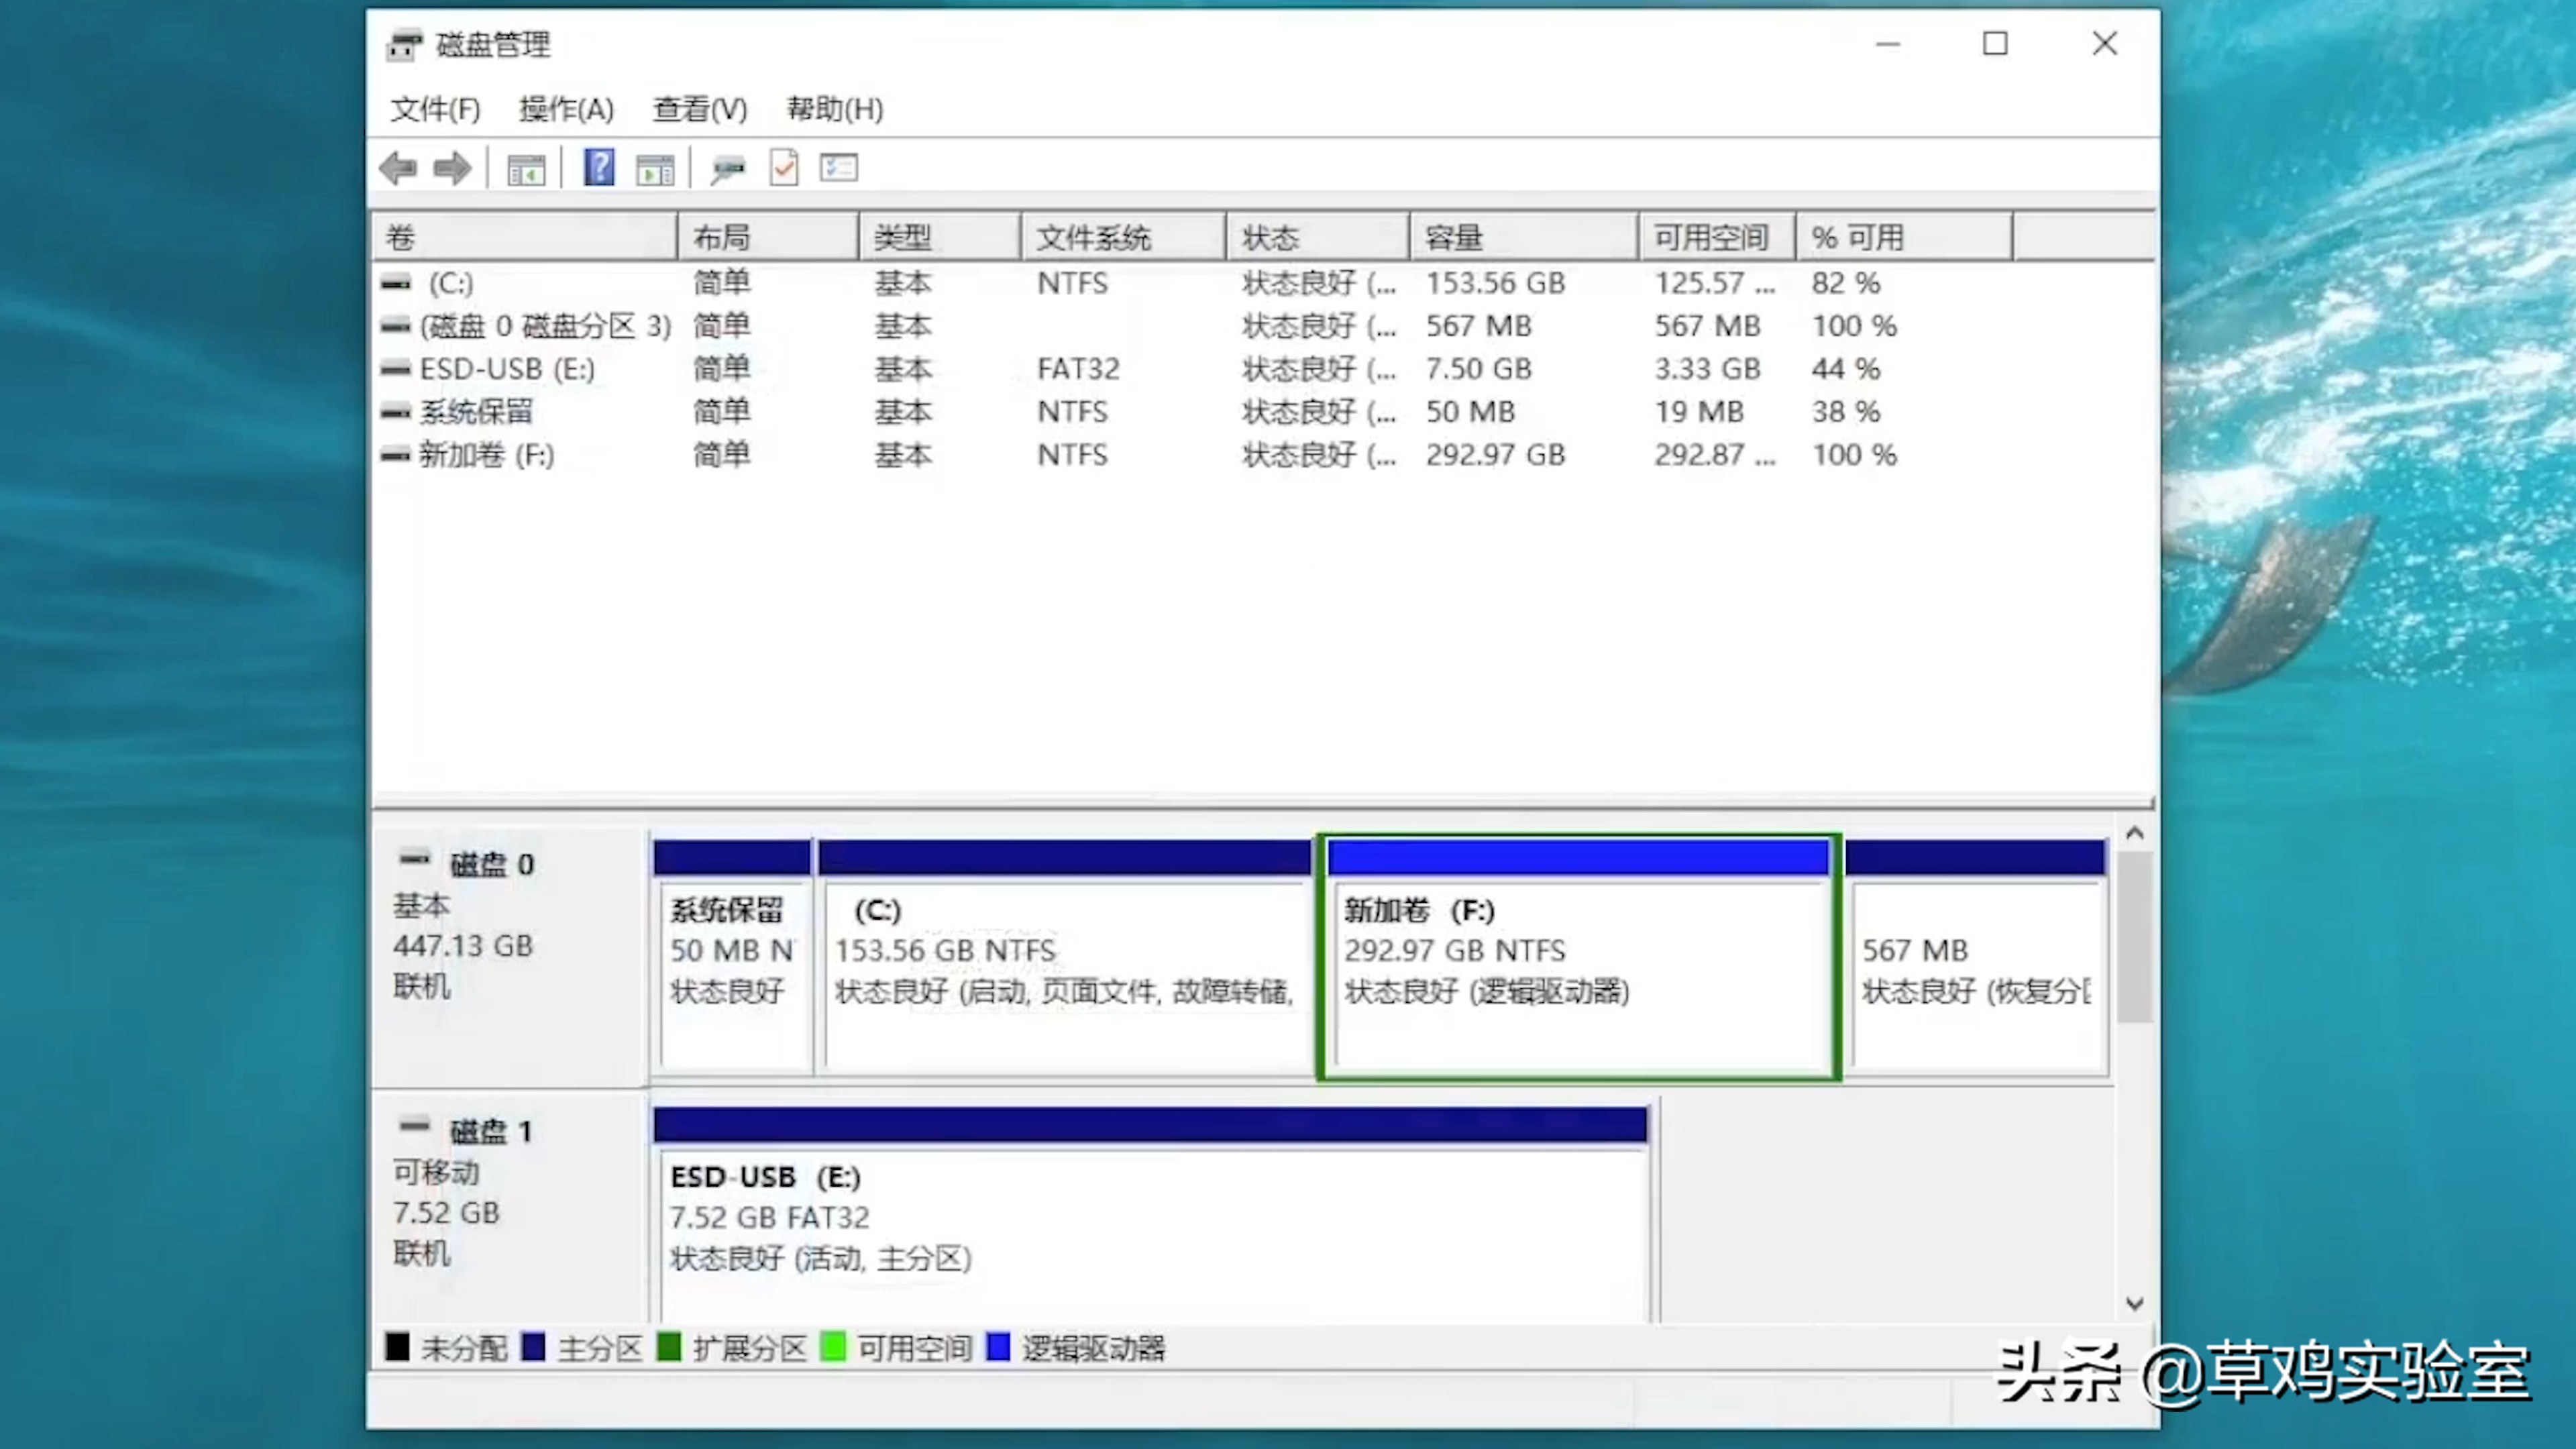Click the Back arrow toolbar icon
The image size is (2576, 1449).
coord(398,168)
